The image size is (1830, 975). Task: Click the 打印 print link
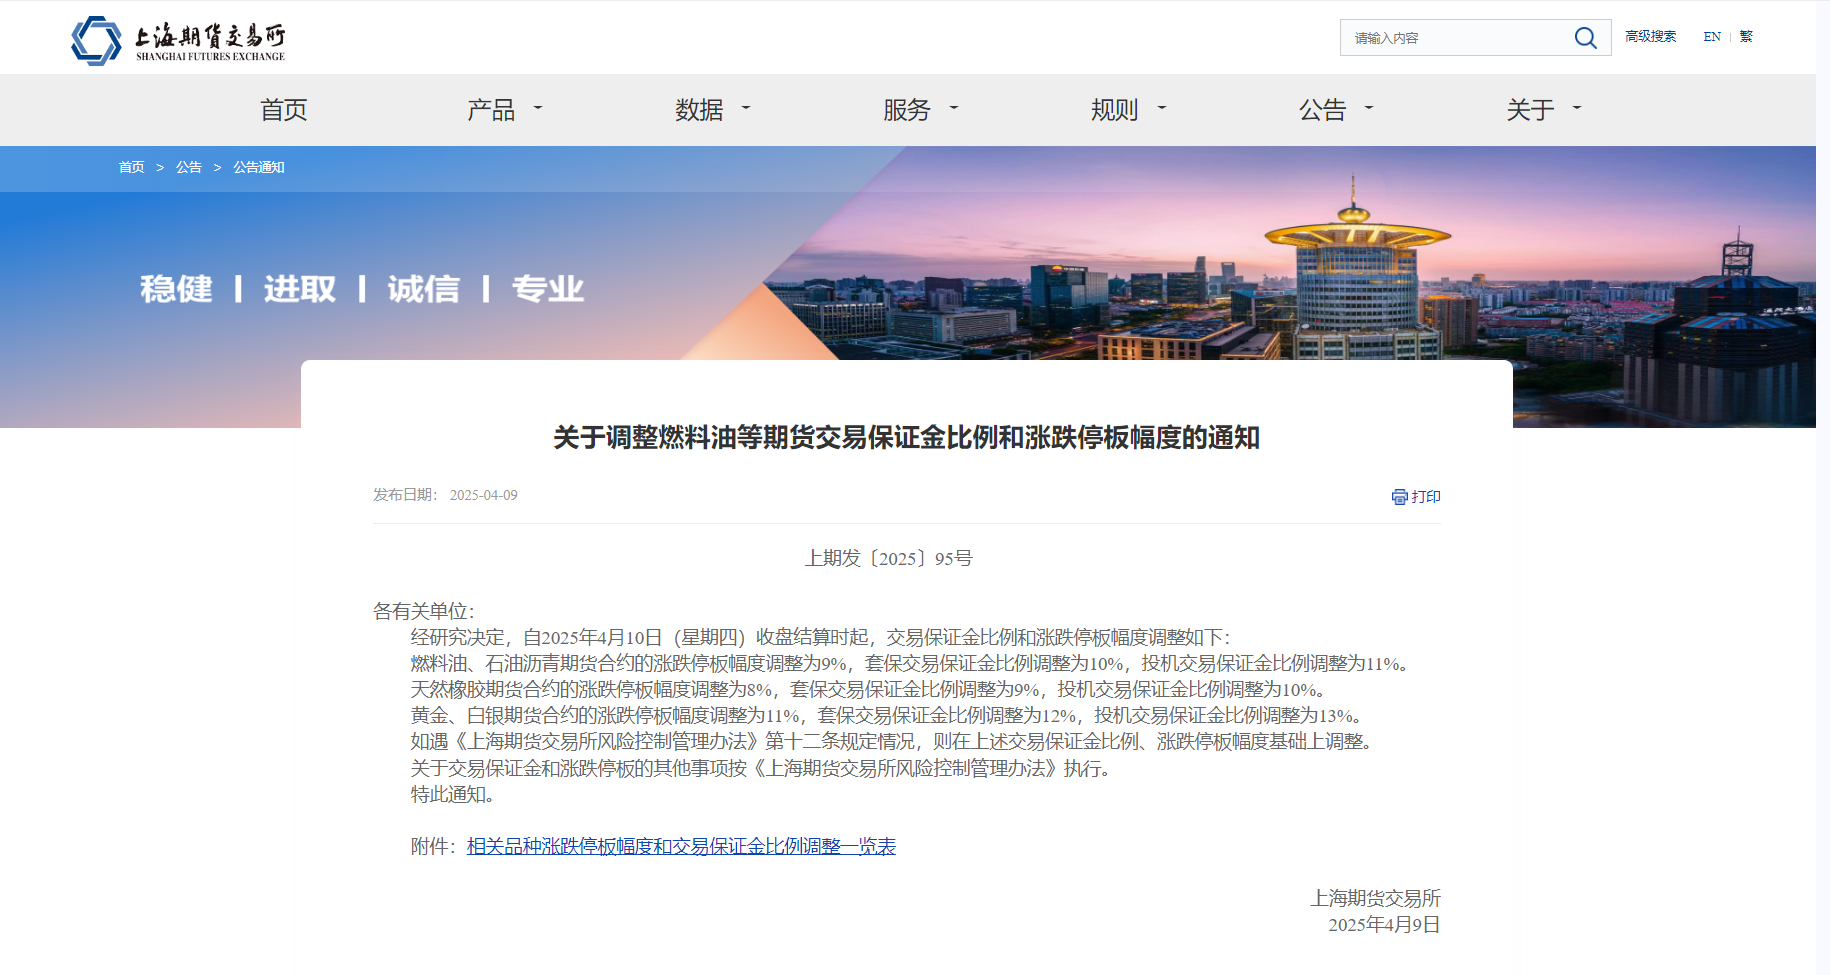pos(1425,497)
